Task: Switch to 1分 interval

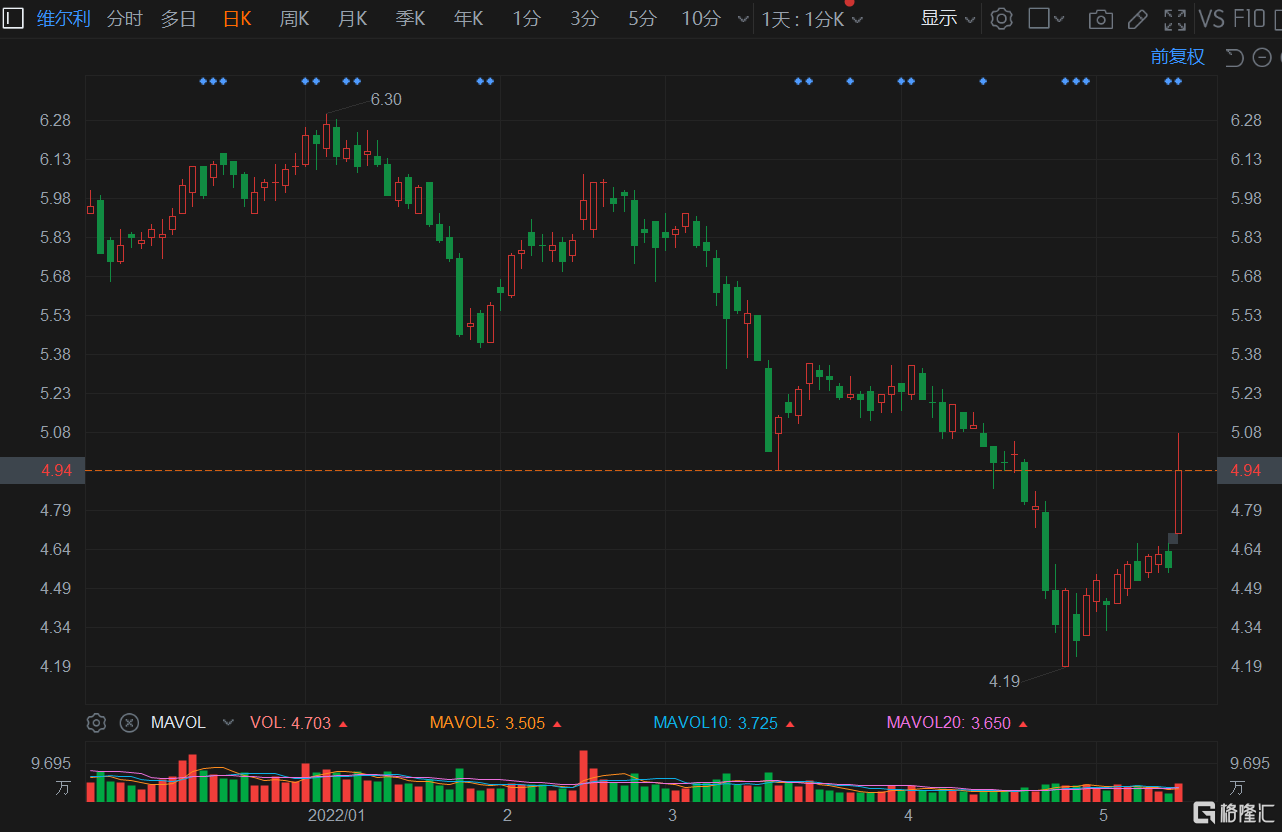Action: [527, 18]
